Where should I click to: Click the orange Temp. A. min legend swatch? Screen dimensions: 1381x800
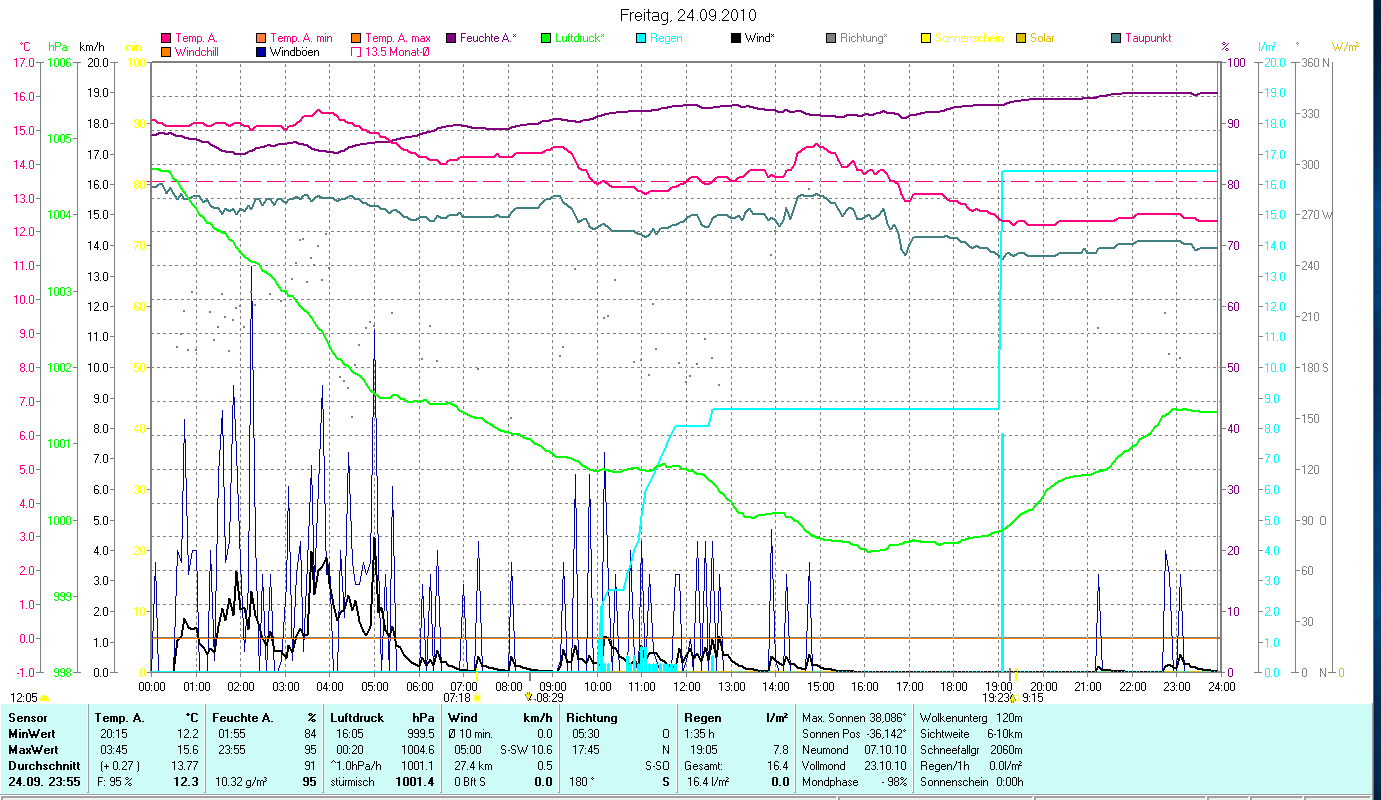point(262,38)
